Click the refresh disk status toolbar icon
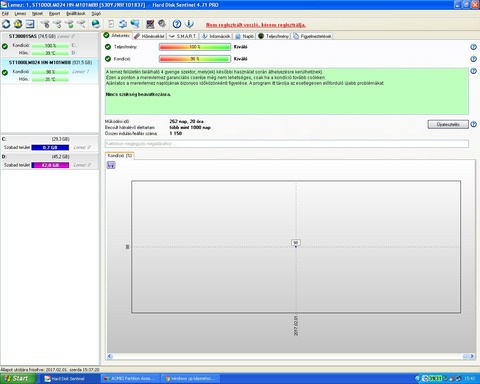The image size is (480, 384). 6,24
